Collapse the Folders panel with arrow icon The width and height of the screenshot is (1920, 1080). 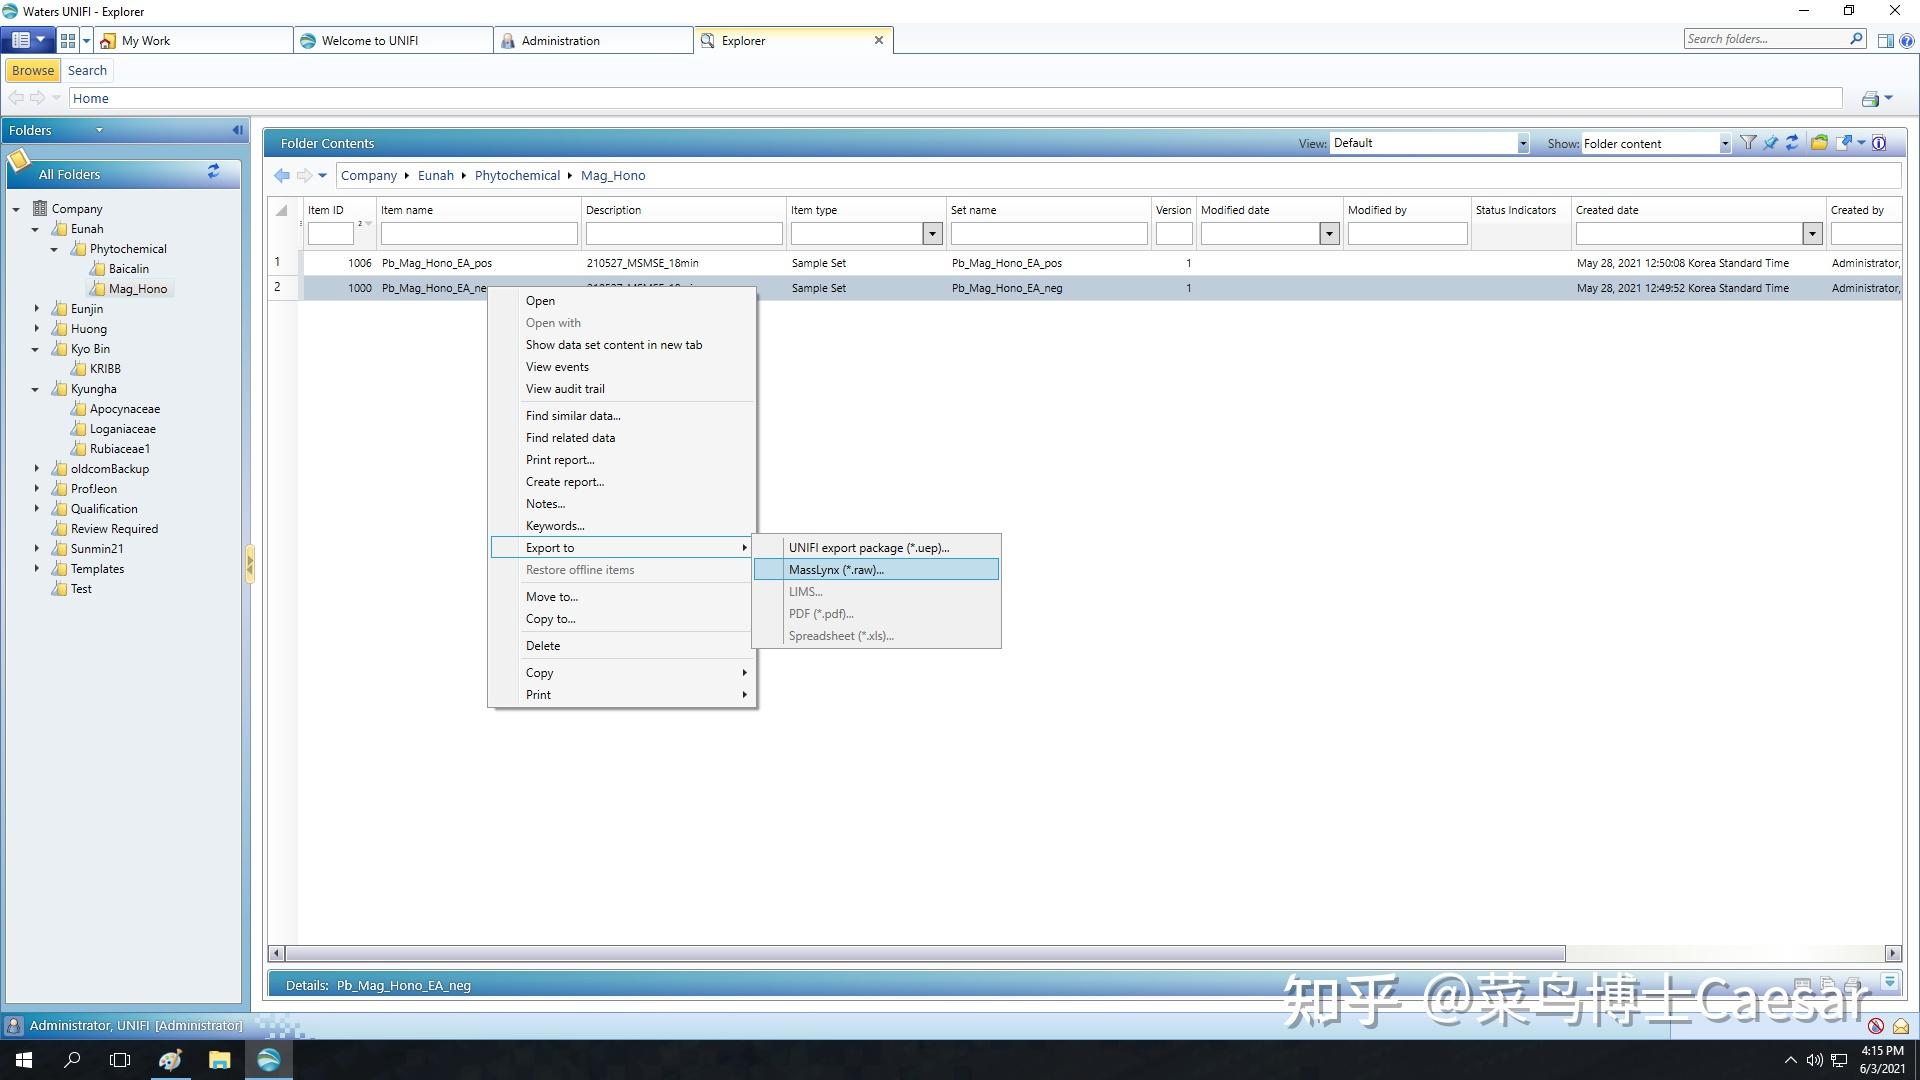coord(237,130)
